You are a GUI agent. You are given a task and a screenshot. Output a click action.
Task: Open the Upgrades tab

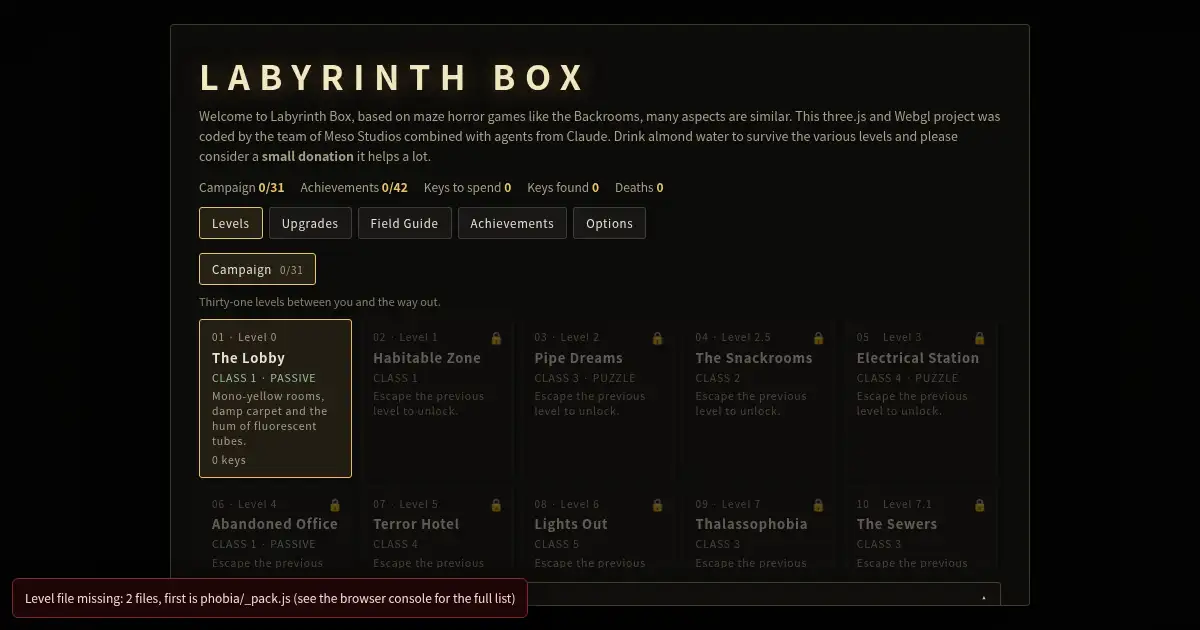point(310,223)
